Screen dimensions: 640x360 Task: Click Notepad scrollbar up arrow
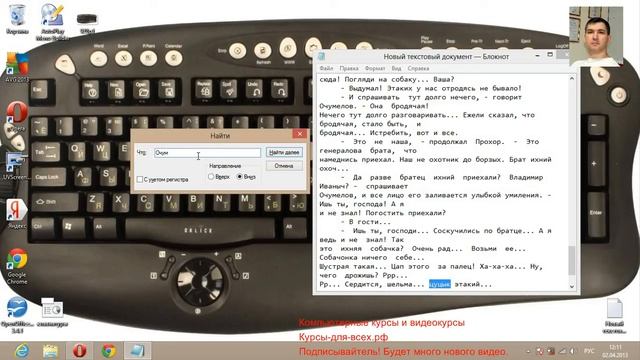click(x=571, y=79)
